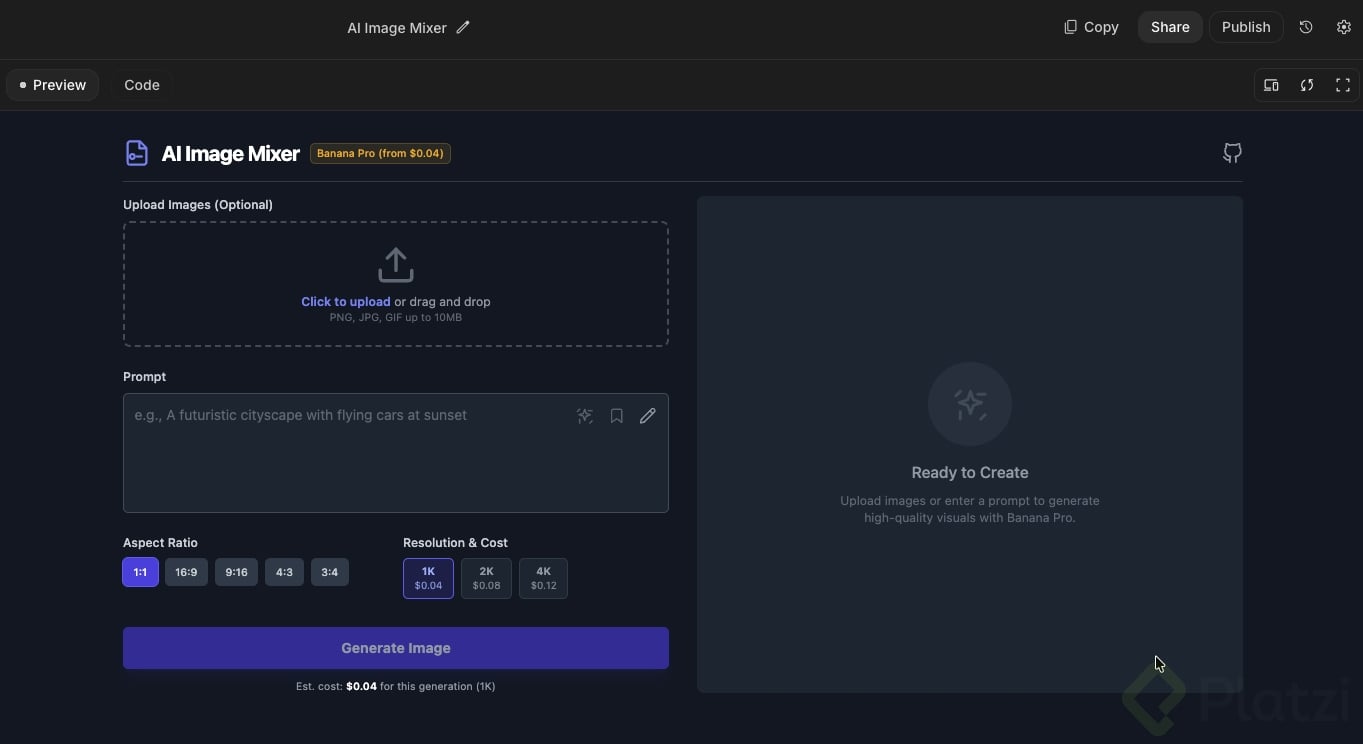Viewport: 1363px width, 744px height.
Task: Click the pencil icon to rename the project
Action: 463,28
